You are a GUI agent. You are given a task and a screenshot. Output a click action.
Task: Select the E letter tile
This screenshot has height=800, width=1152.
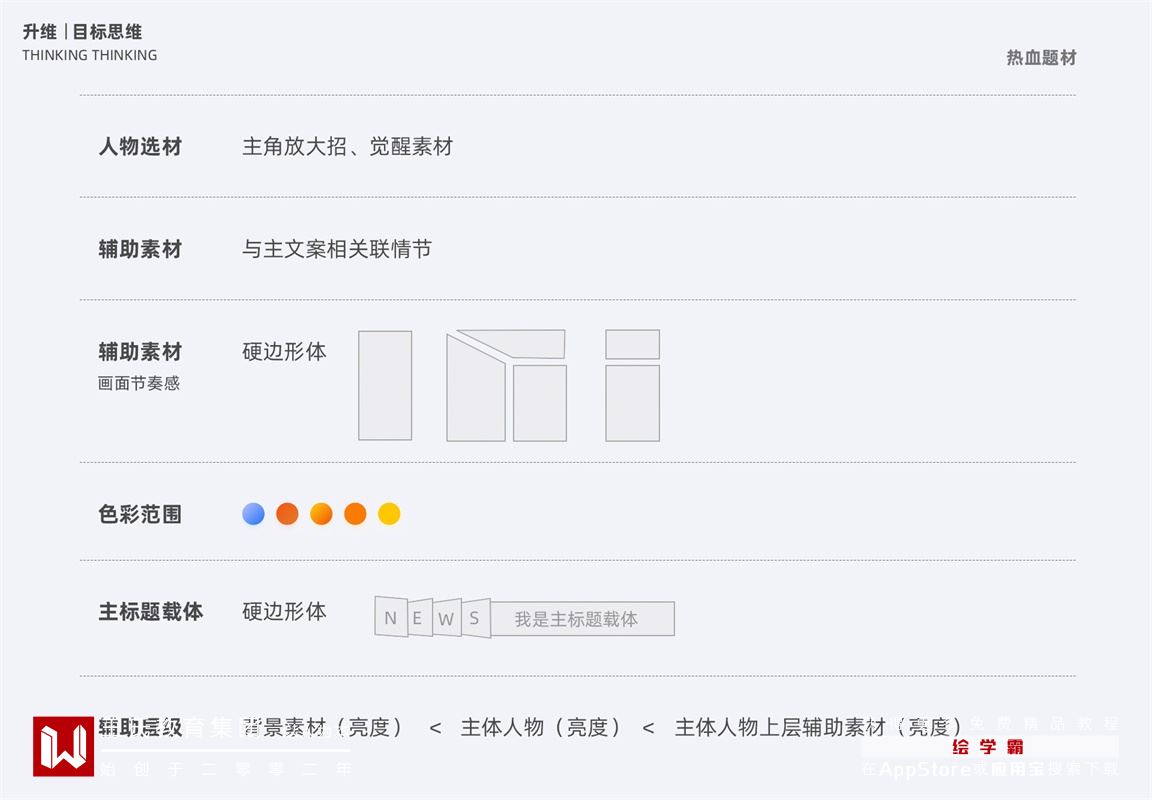tap(419, 618)
